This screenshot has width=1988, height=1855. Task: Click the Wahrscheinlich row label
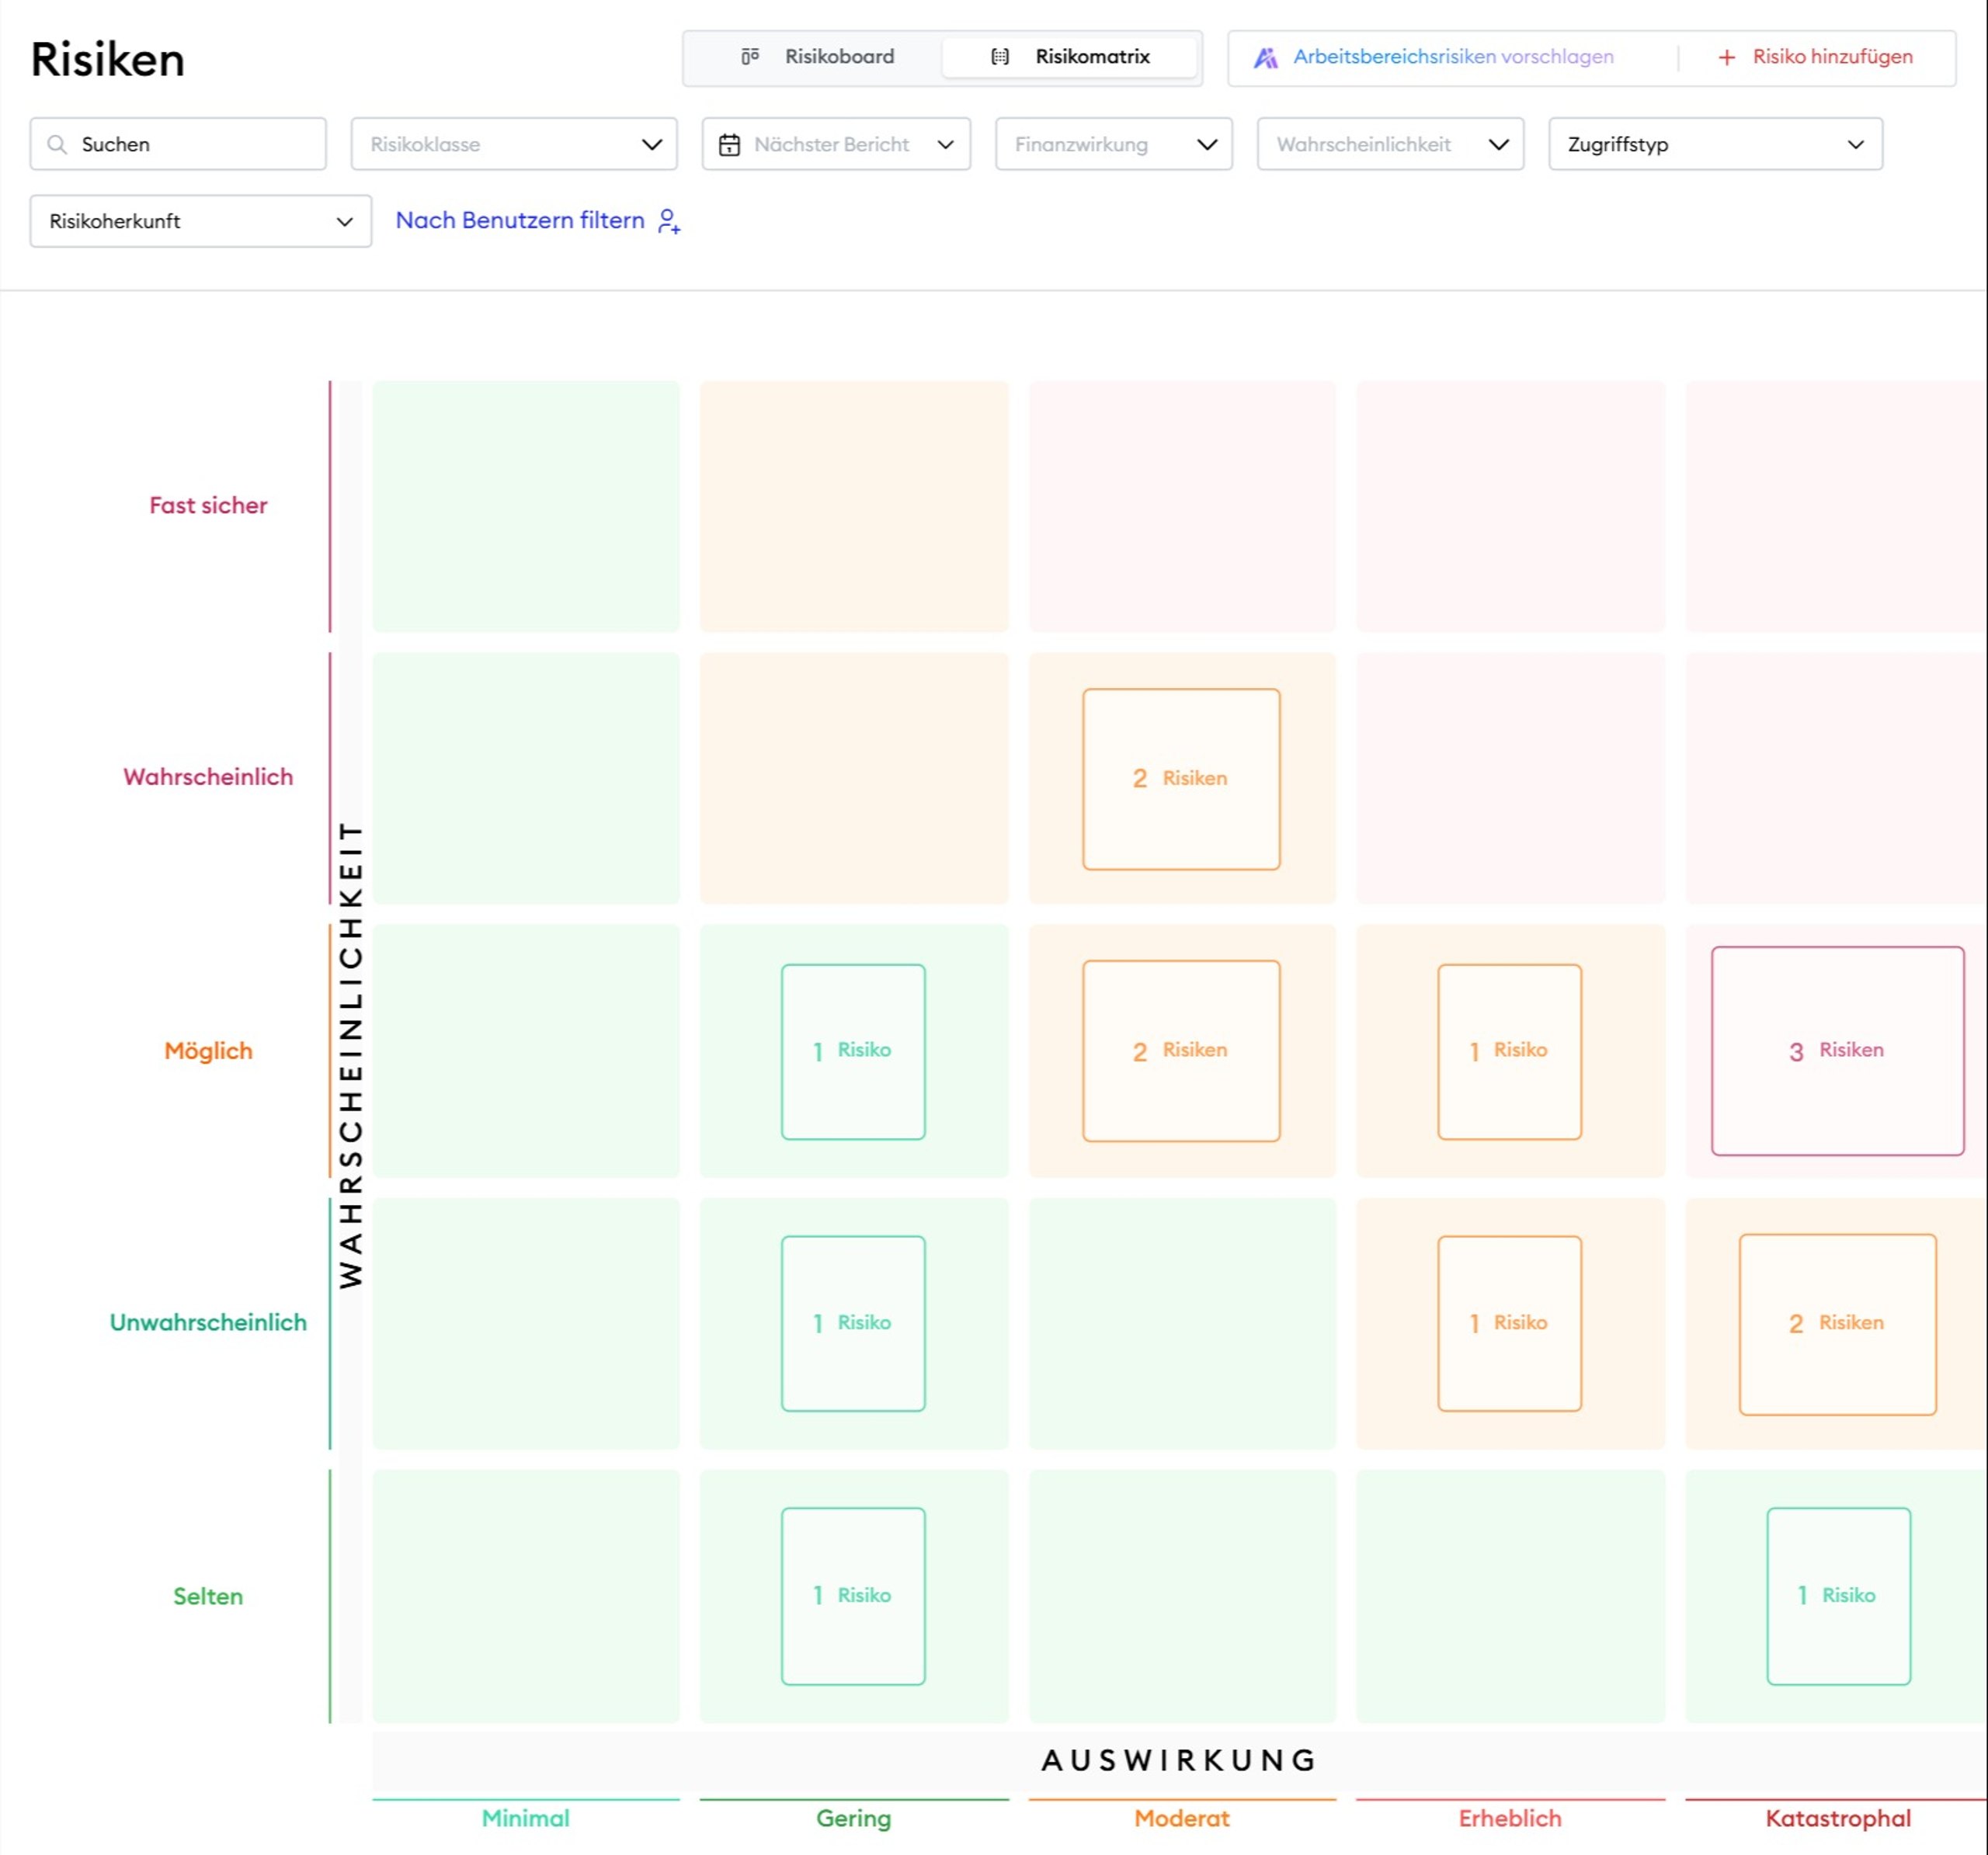(x=208, y=778)
